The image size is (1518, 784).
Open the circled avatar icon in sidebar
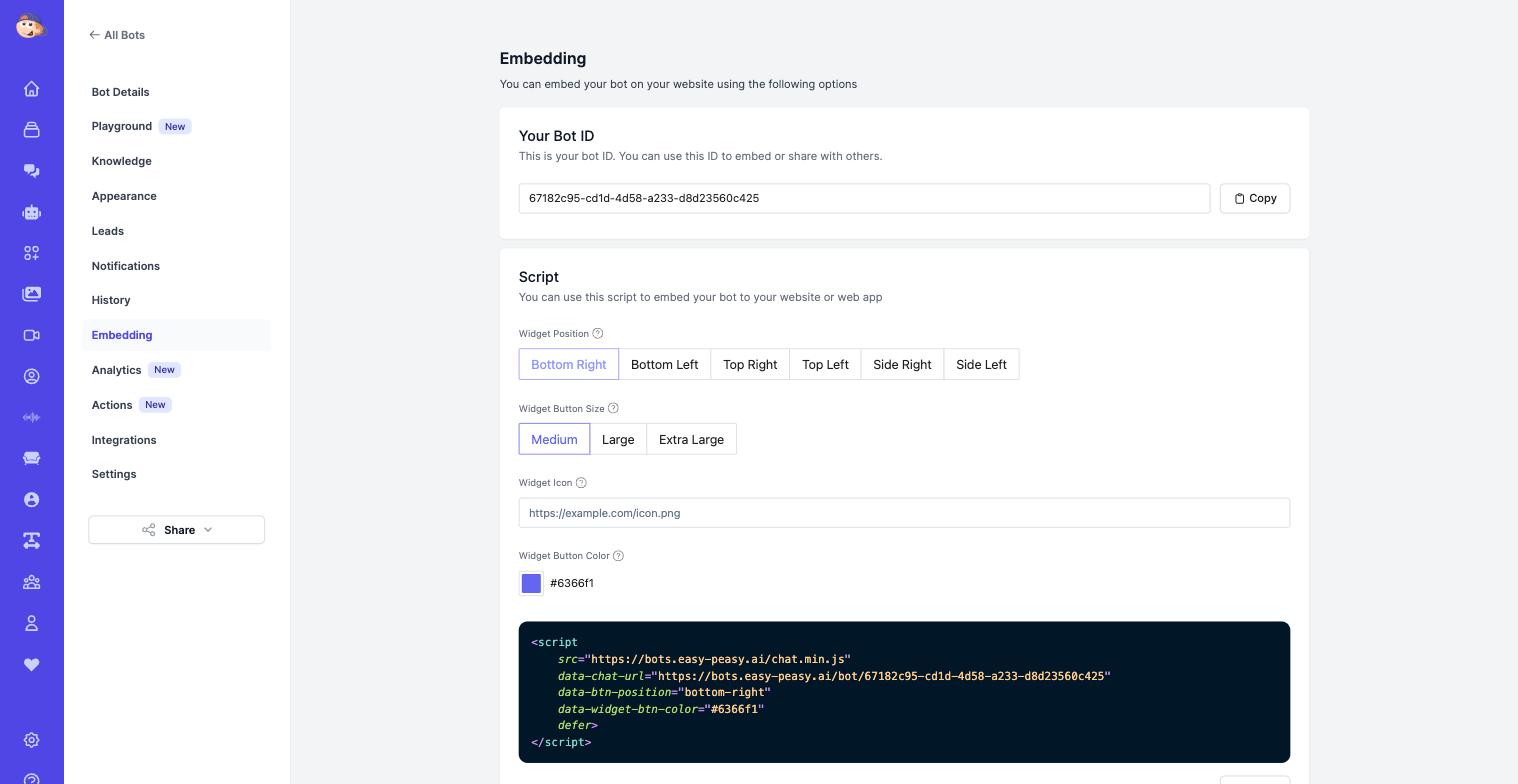pyautogui.click(x=31, y=376)
